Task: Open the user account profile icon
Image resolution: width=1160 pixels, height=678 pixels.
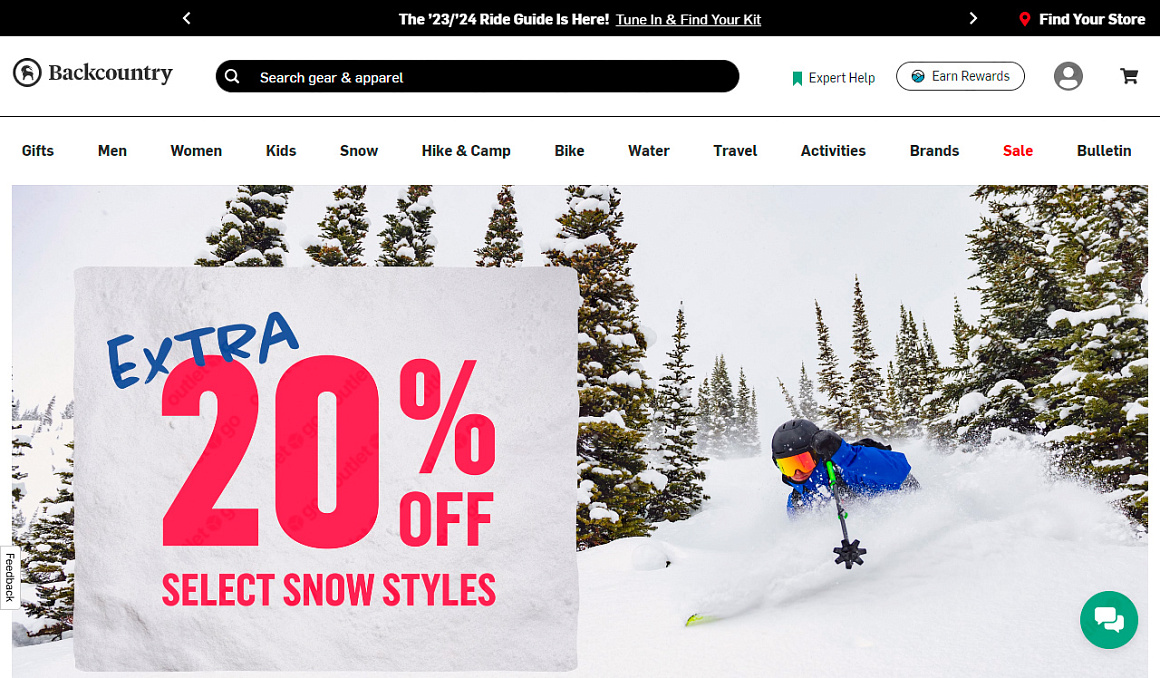Action: (1068, 76)
